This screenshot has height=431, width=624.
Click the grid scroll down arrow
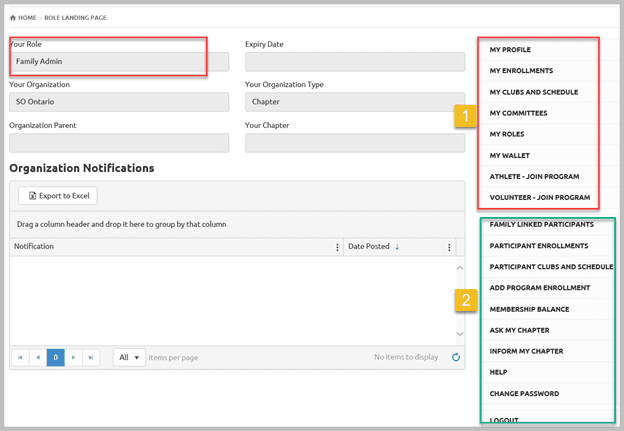point(460,334)
